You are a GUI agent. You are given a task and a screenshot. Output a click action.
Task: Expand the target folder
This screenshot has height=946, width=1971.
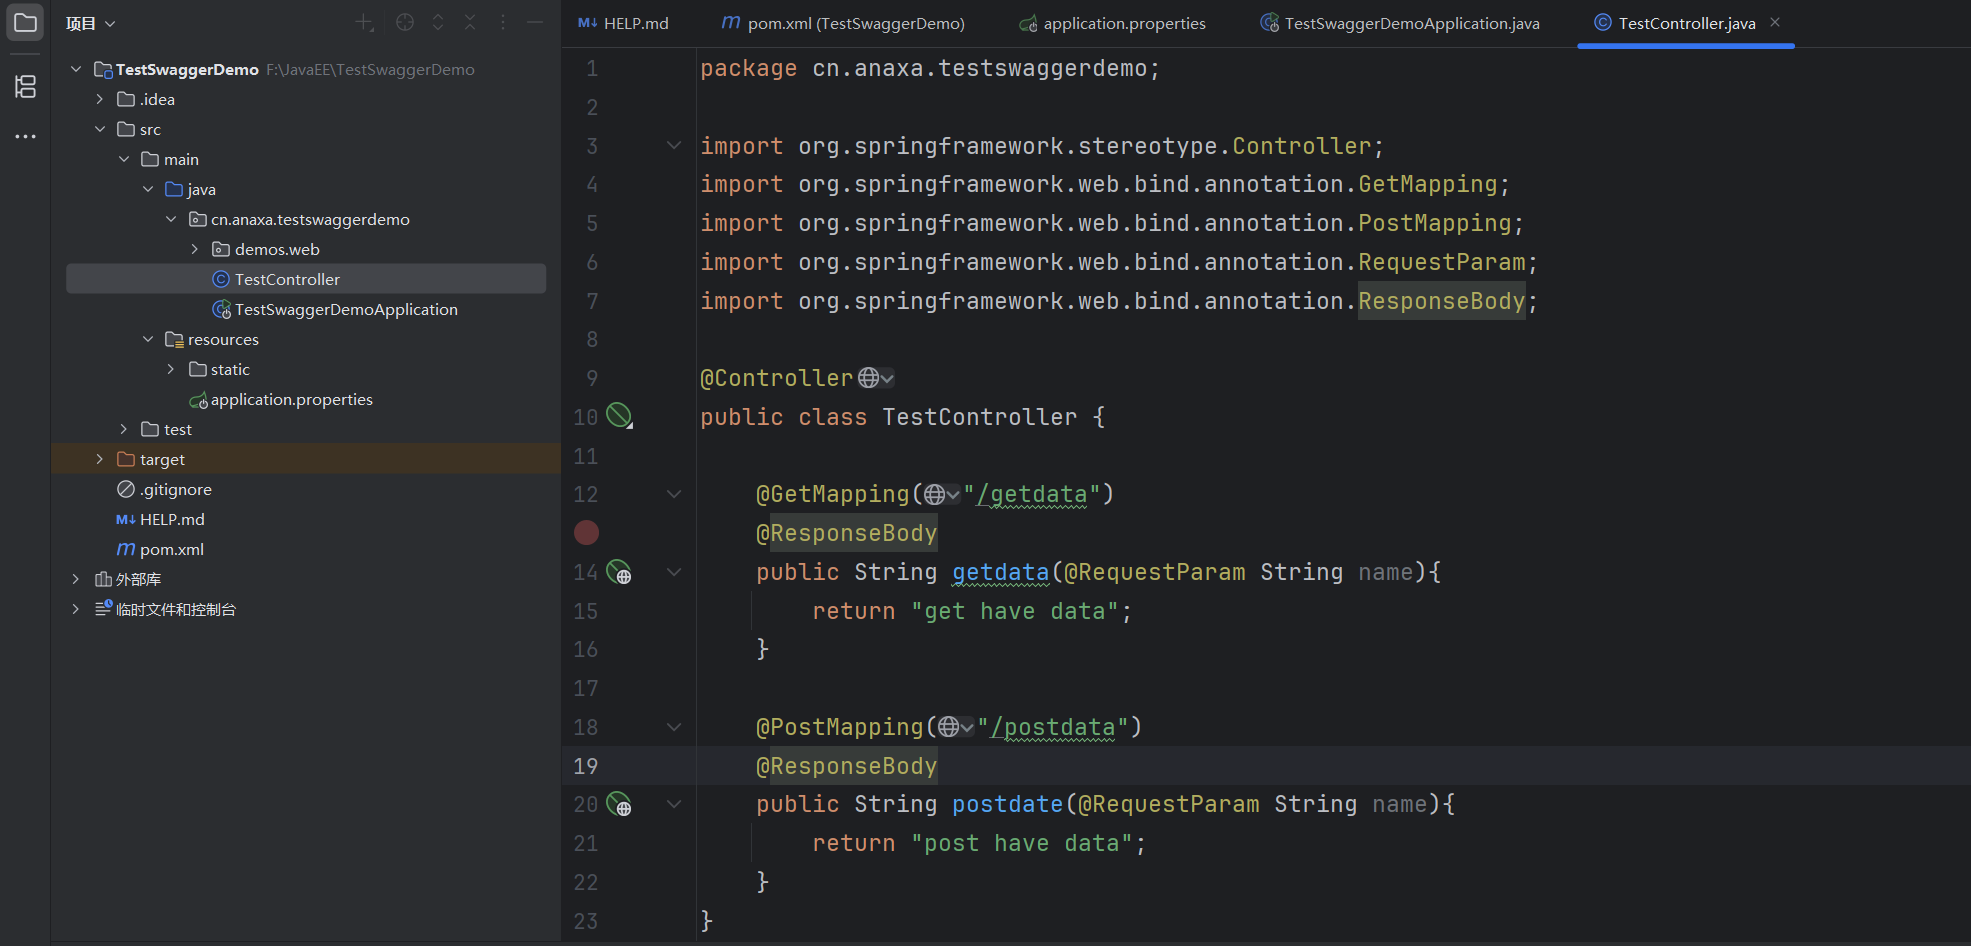(100, 459)
